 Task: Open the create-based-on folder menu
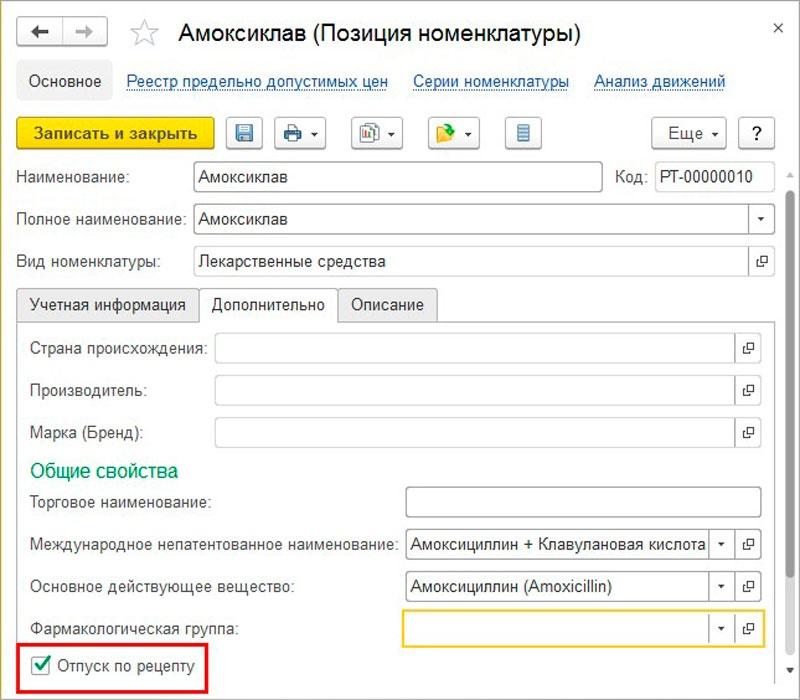(x=454, y=133)
